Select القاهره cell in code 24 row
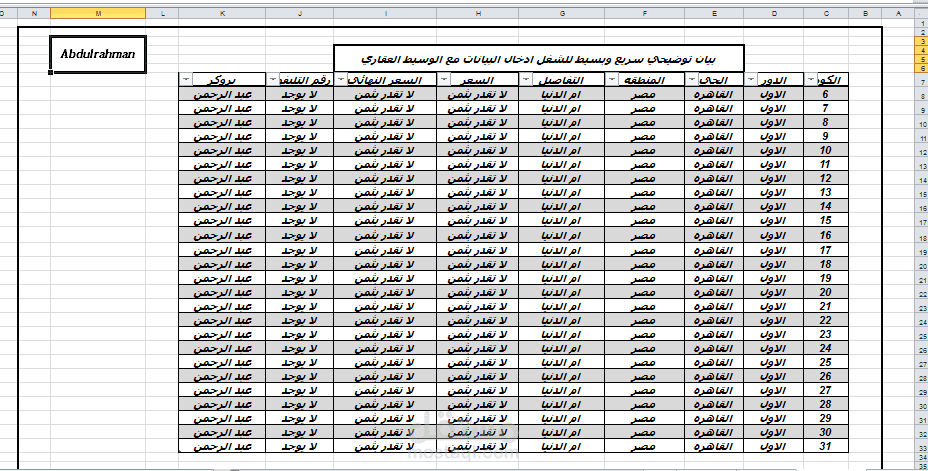This screenshot has width=928, height=471. [x=714, y=349]
